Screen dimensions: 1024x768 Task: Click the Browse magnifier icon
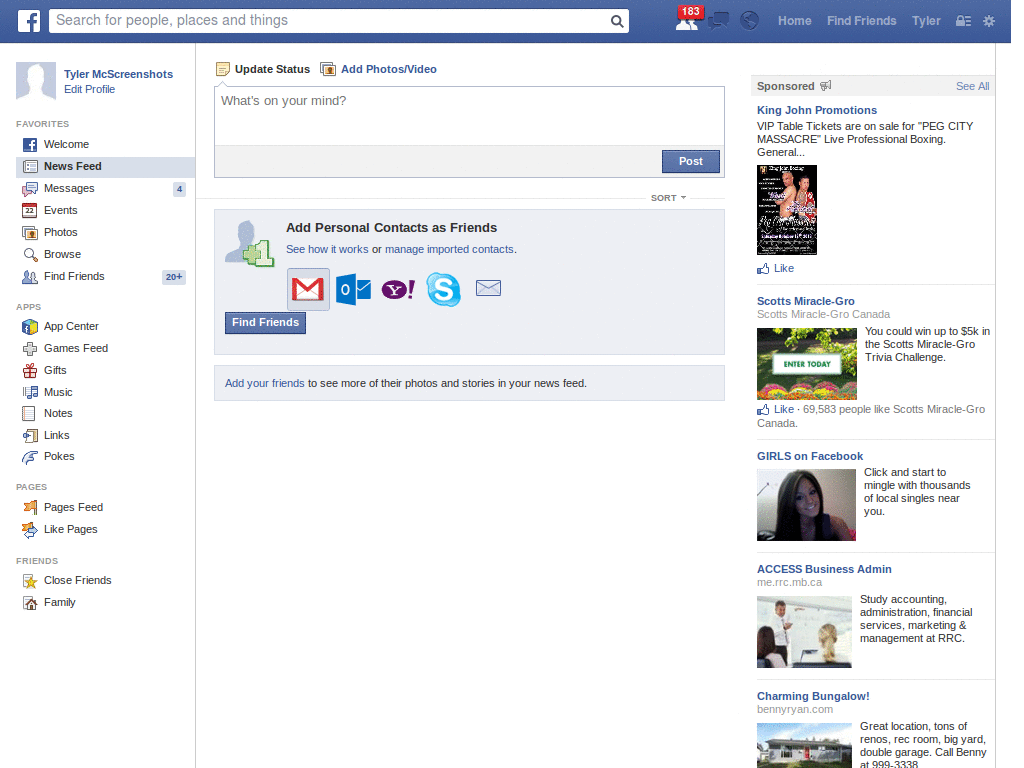coord(30,255)
